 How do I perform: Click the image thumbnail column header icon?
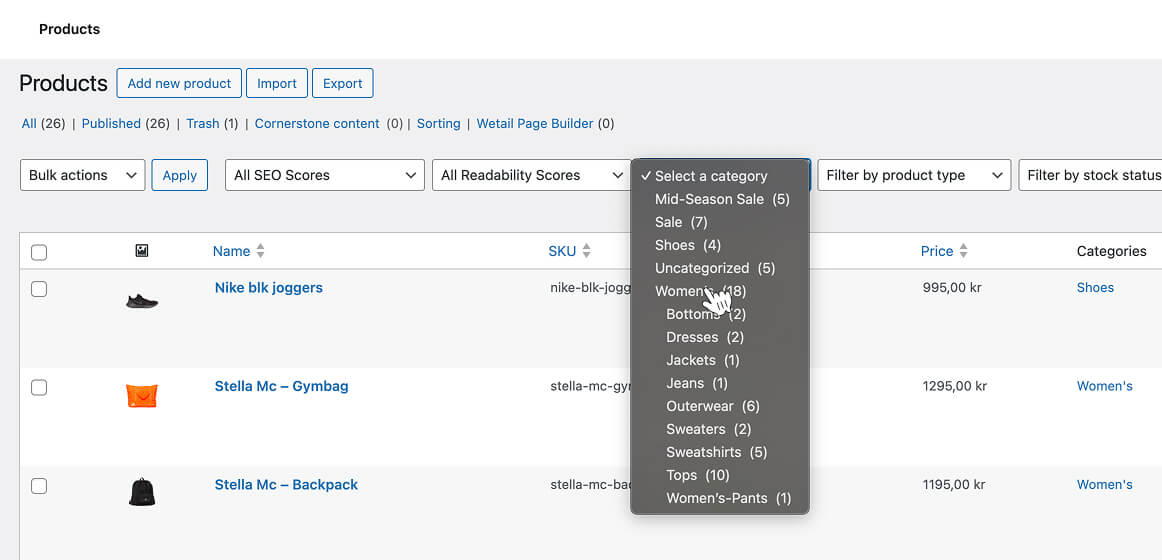pyautogui.click(x=142, y=251)
